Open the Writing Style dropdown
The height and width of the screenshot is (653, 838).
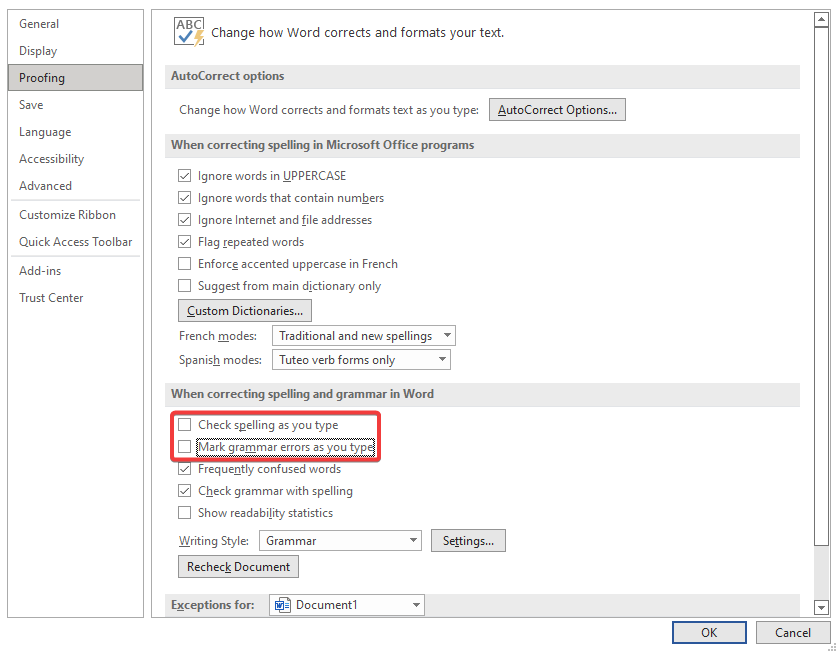point(340,541)
